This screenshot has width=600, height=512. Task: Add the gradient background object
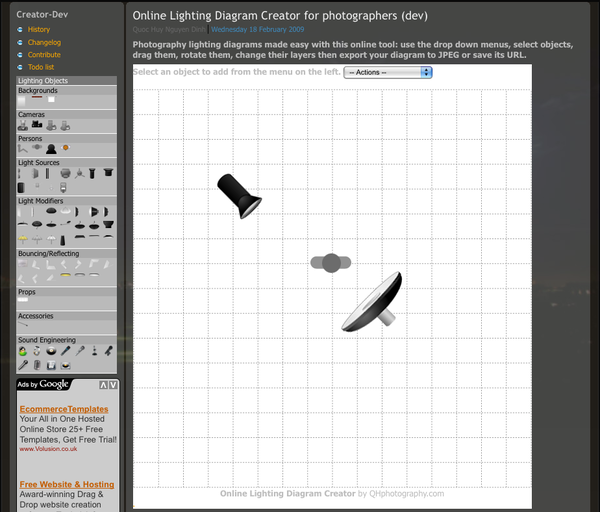tap(21, 101)
